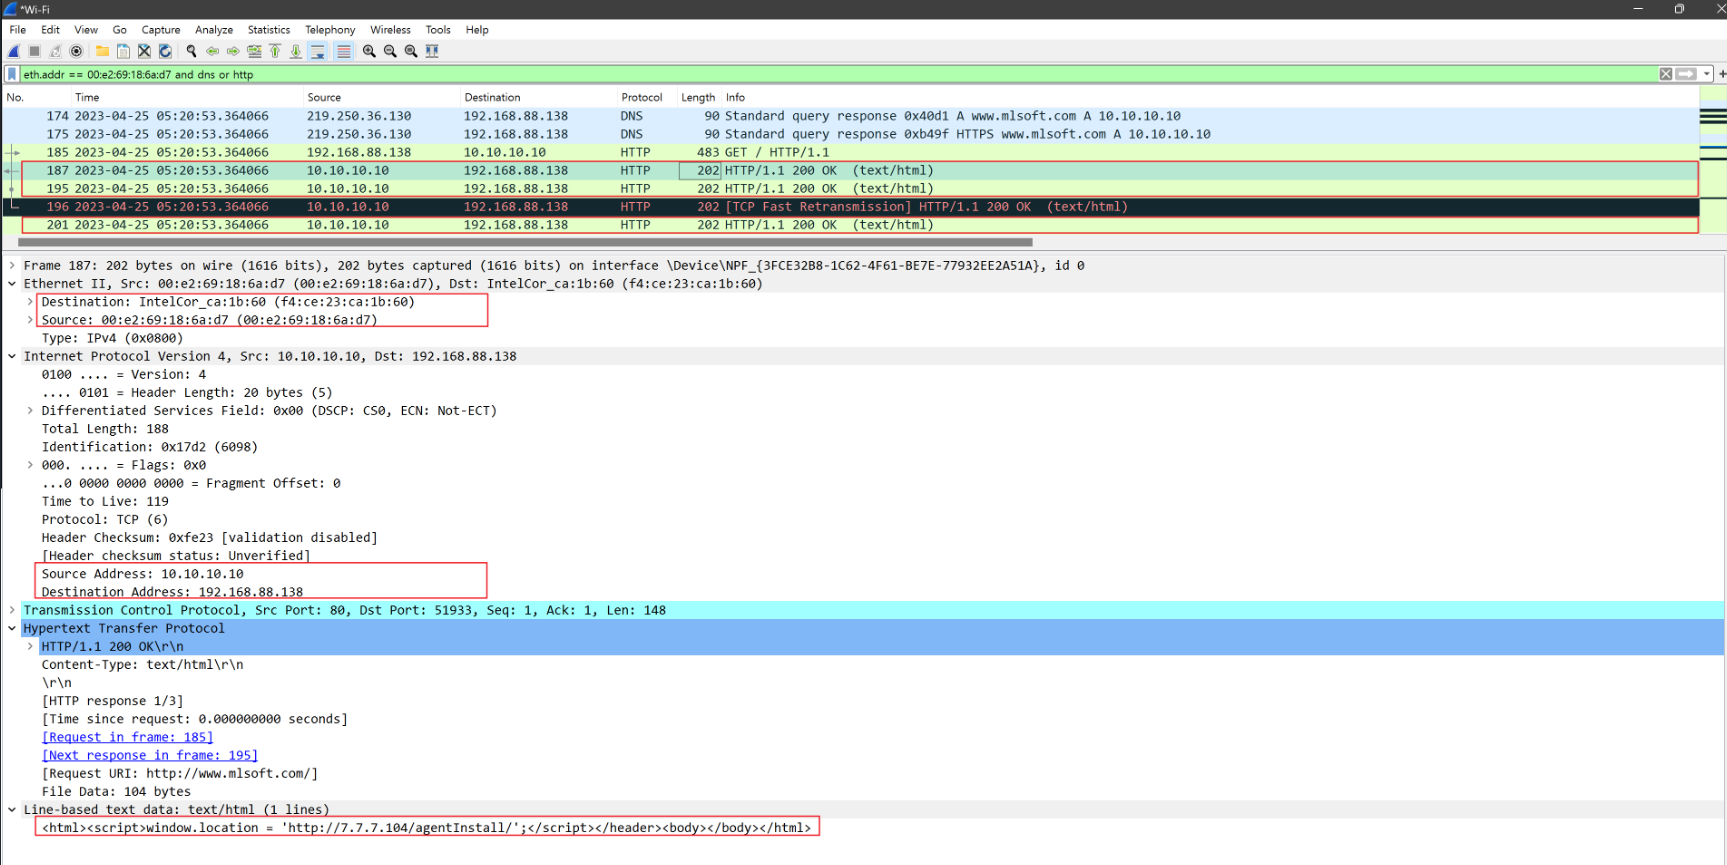
Task: Apply the display filter with the arrow
Action: pos(1686,74)
